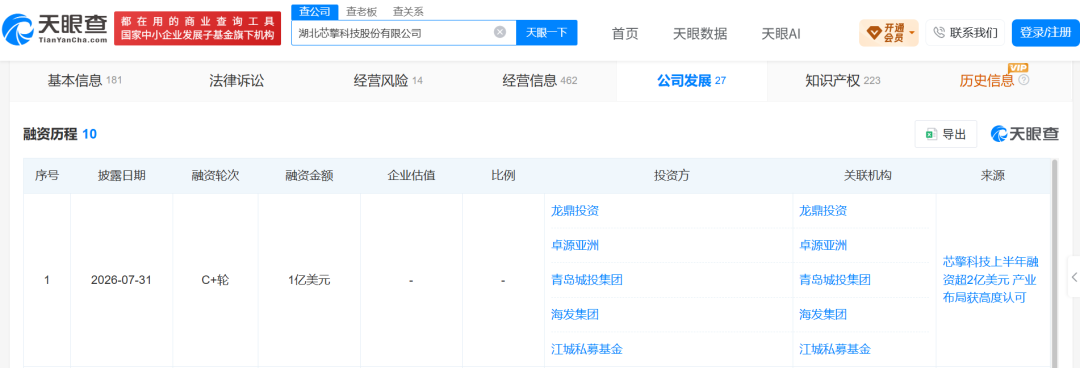
Task: Click the 天眼一下 search button
Action: [547, 32]
